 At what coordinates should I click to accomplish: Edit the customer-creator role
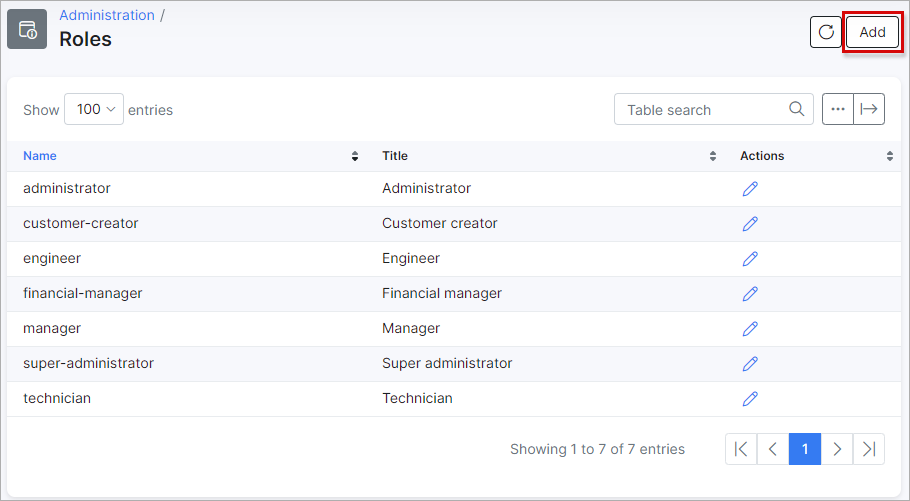click(x=750, y=224)
